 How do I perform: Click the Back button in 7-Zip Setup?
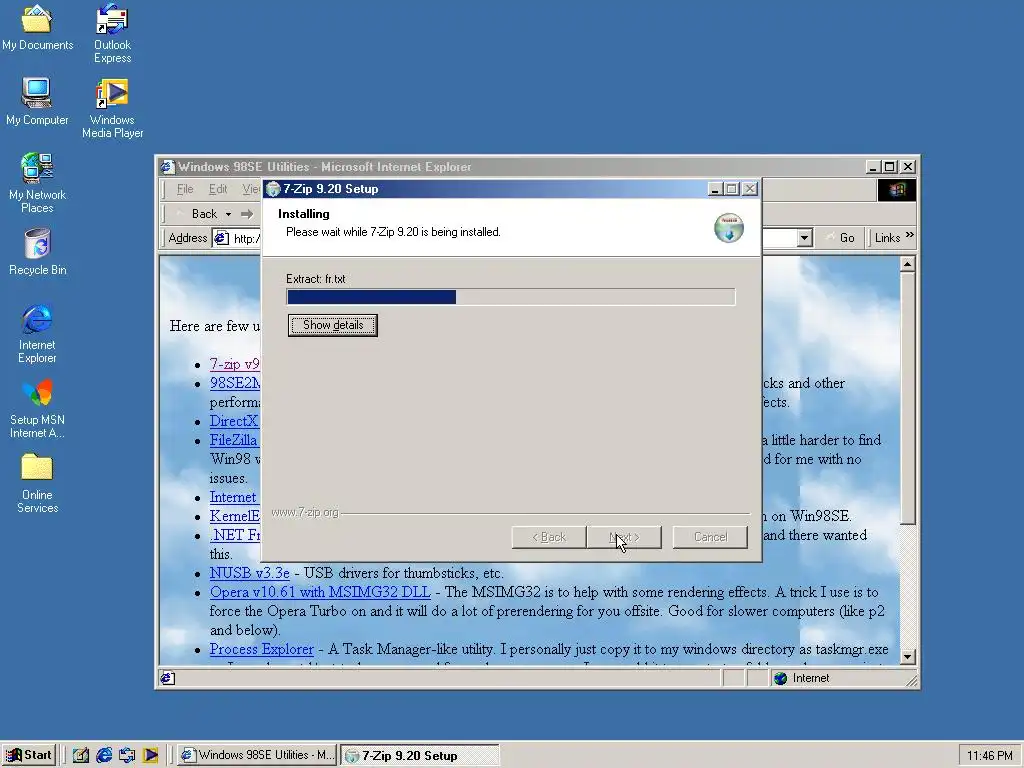[x=549, y=537]
